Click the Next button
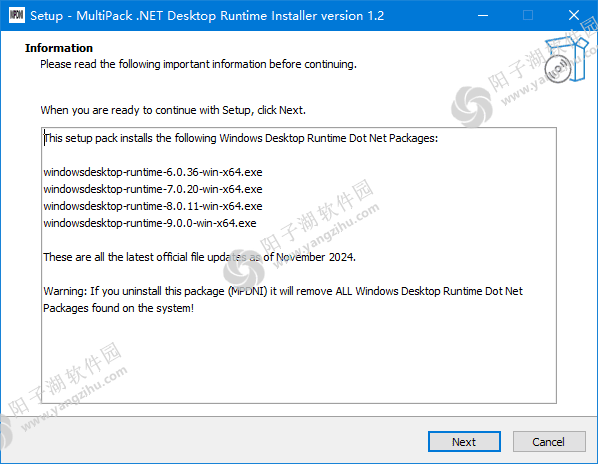This screenshot has width=598, height=464. pyautogui.click(x=464, y=442)
